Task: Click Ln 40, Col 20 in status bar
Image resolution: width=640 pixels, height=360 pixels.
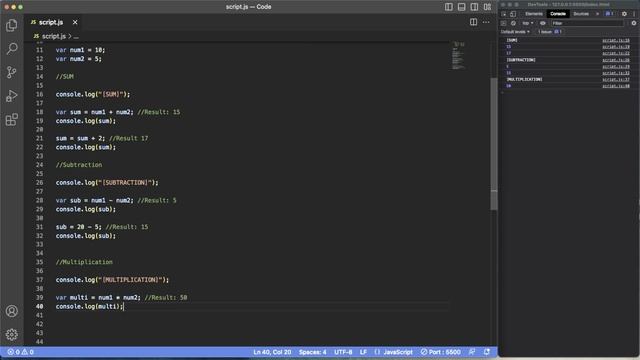Action: pos(272,352)
